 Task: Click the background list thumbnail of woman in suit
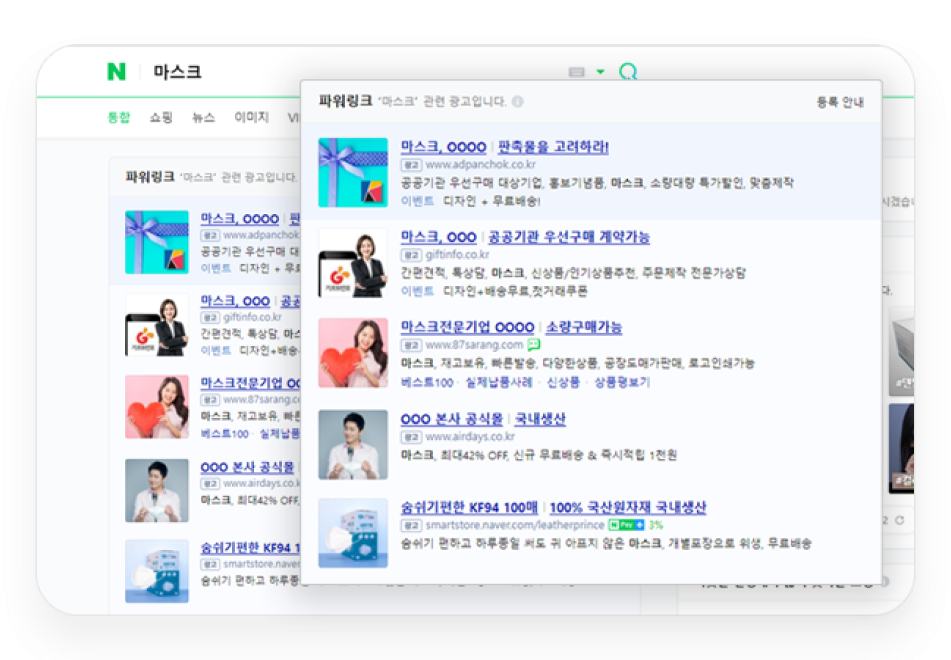point(156,325)
